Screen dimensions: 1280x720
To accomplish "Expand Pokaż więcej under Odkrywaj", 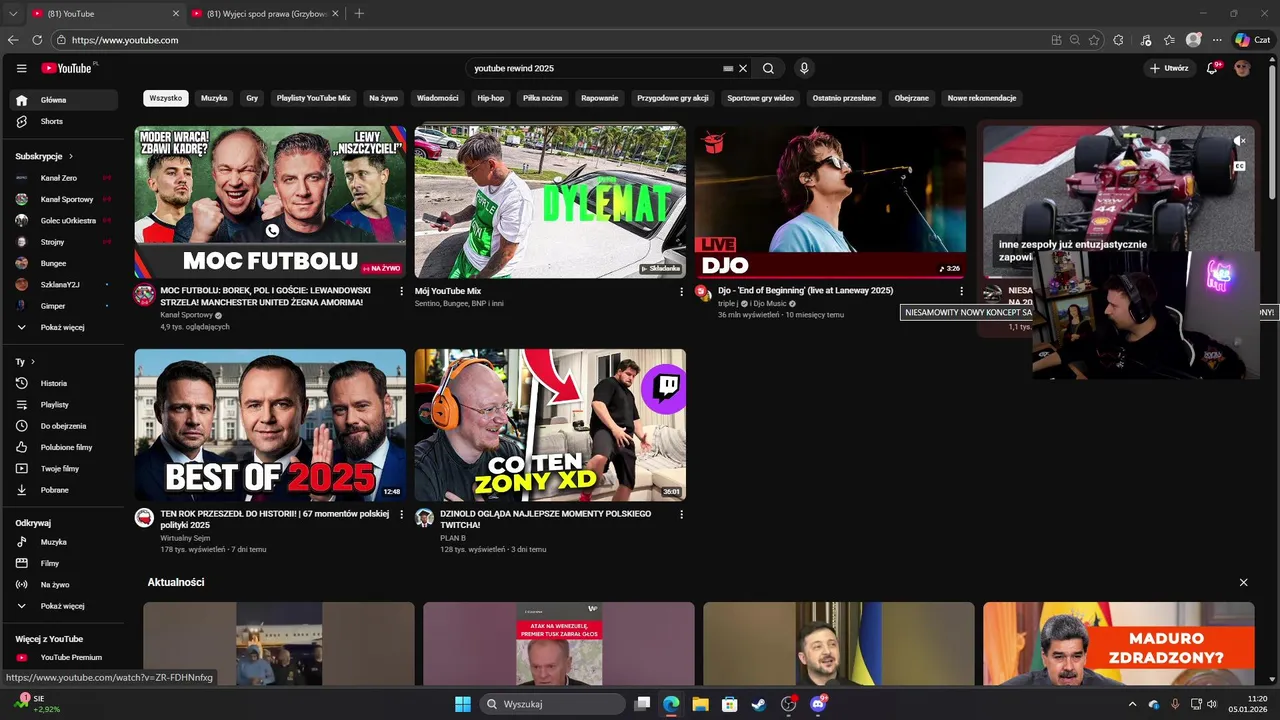I will click(x=64, y=606).
